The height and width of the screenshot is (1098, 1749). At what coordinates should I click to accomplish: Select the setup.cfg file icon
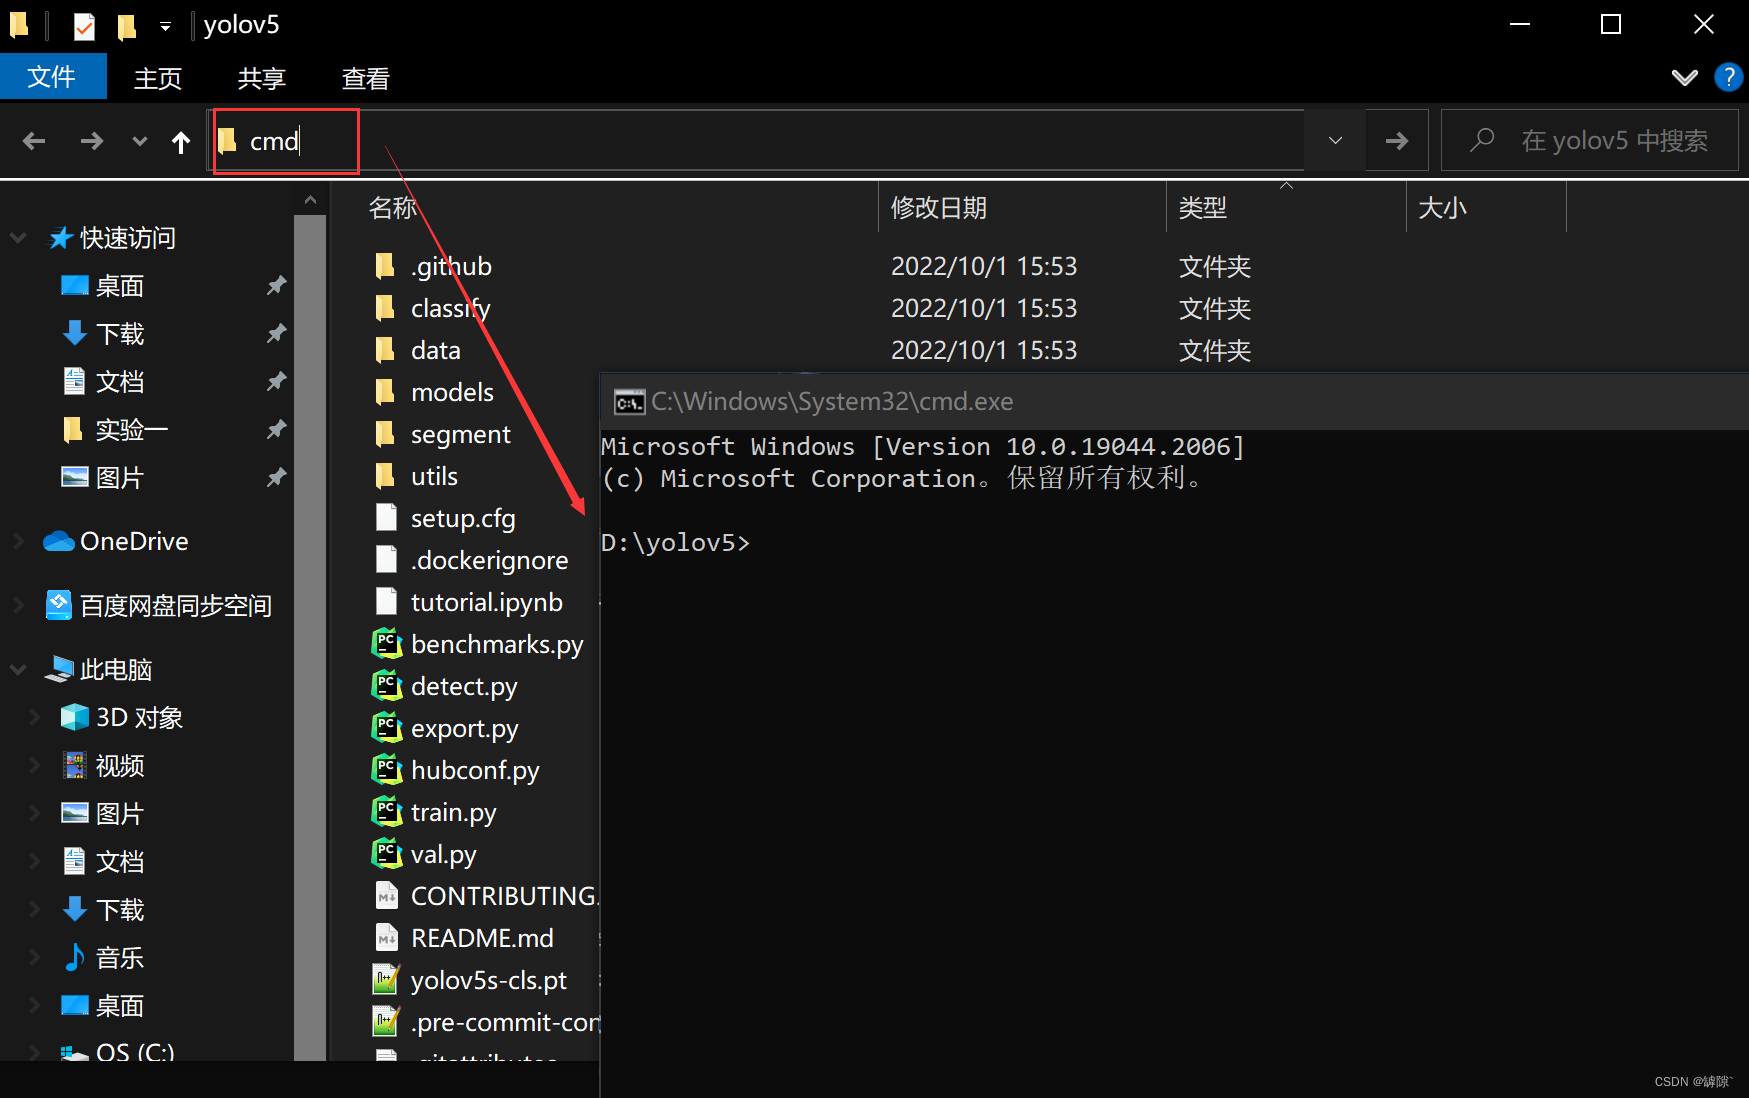(386, 518)
